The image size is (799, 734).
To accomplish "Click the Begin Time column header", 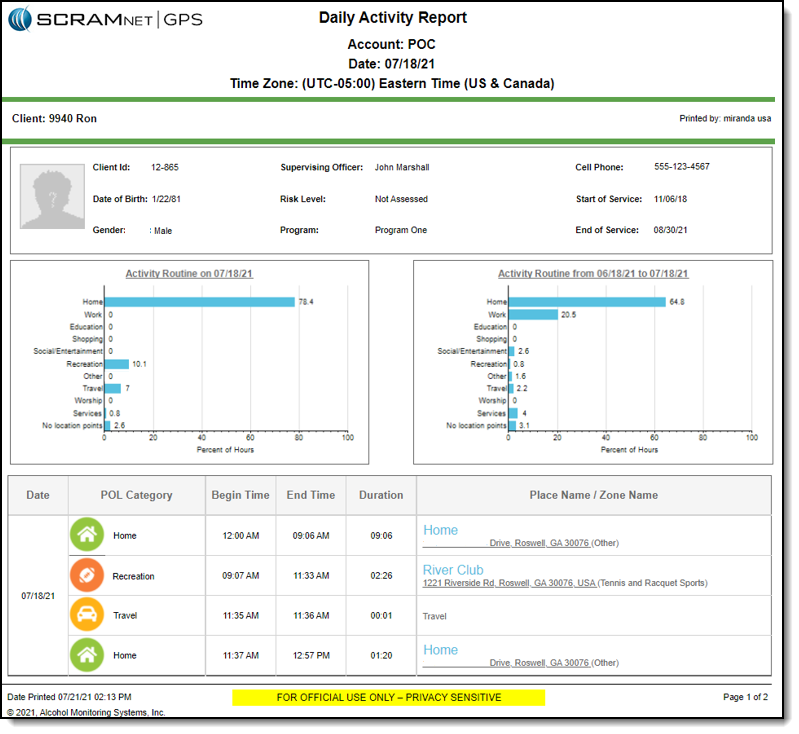I will [x=240, y=495].
